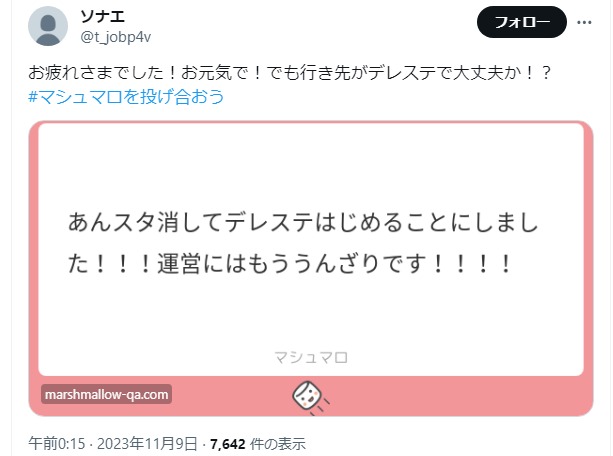Click the 大丈夫か！？ end of tweet text
Image resolution: width=613 pixels, height=456 pixels.
coord(502,73)
